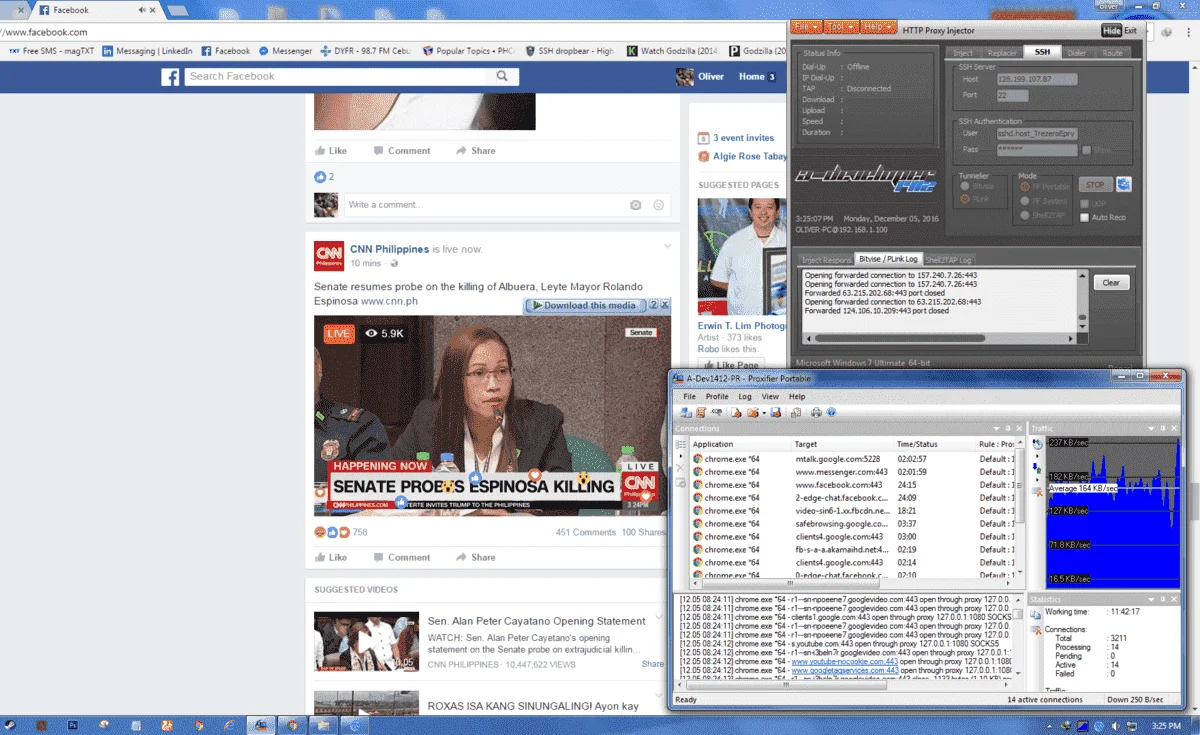Close the Download this media overlay
This screenshot has height=735, width=1200.
pyautogui.click(x=665, y=305)
